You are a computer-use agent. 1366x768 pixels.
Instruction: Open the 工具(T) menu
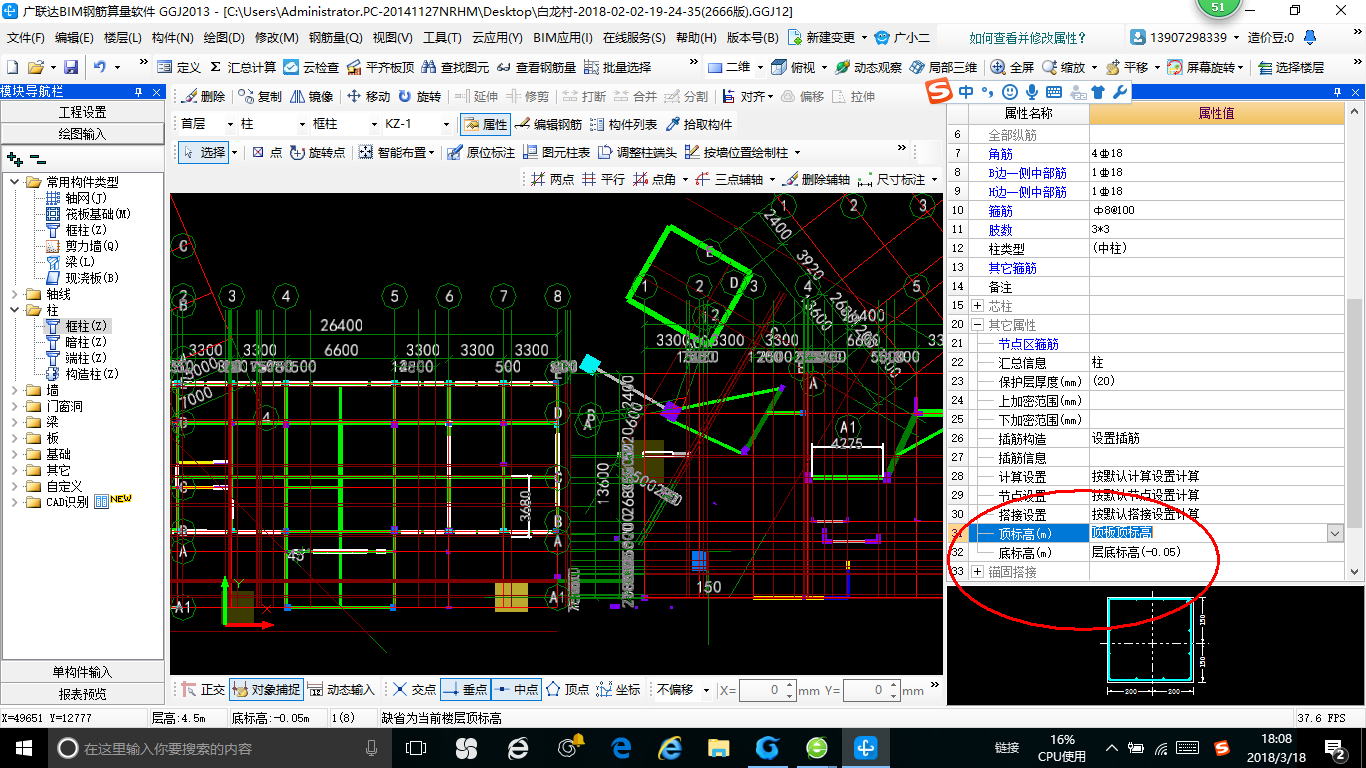click(x=442, y=38)
